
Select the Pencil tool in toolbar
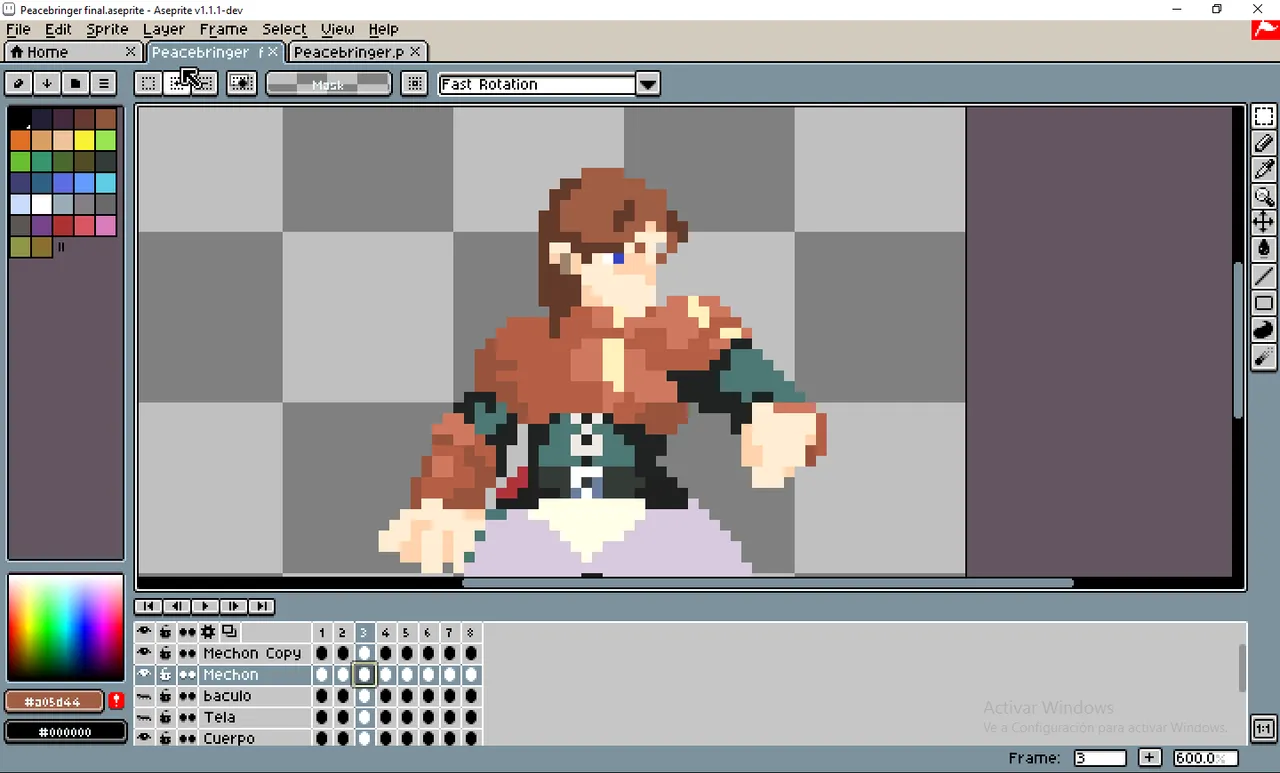[x=1263, y=143]
